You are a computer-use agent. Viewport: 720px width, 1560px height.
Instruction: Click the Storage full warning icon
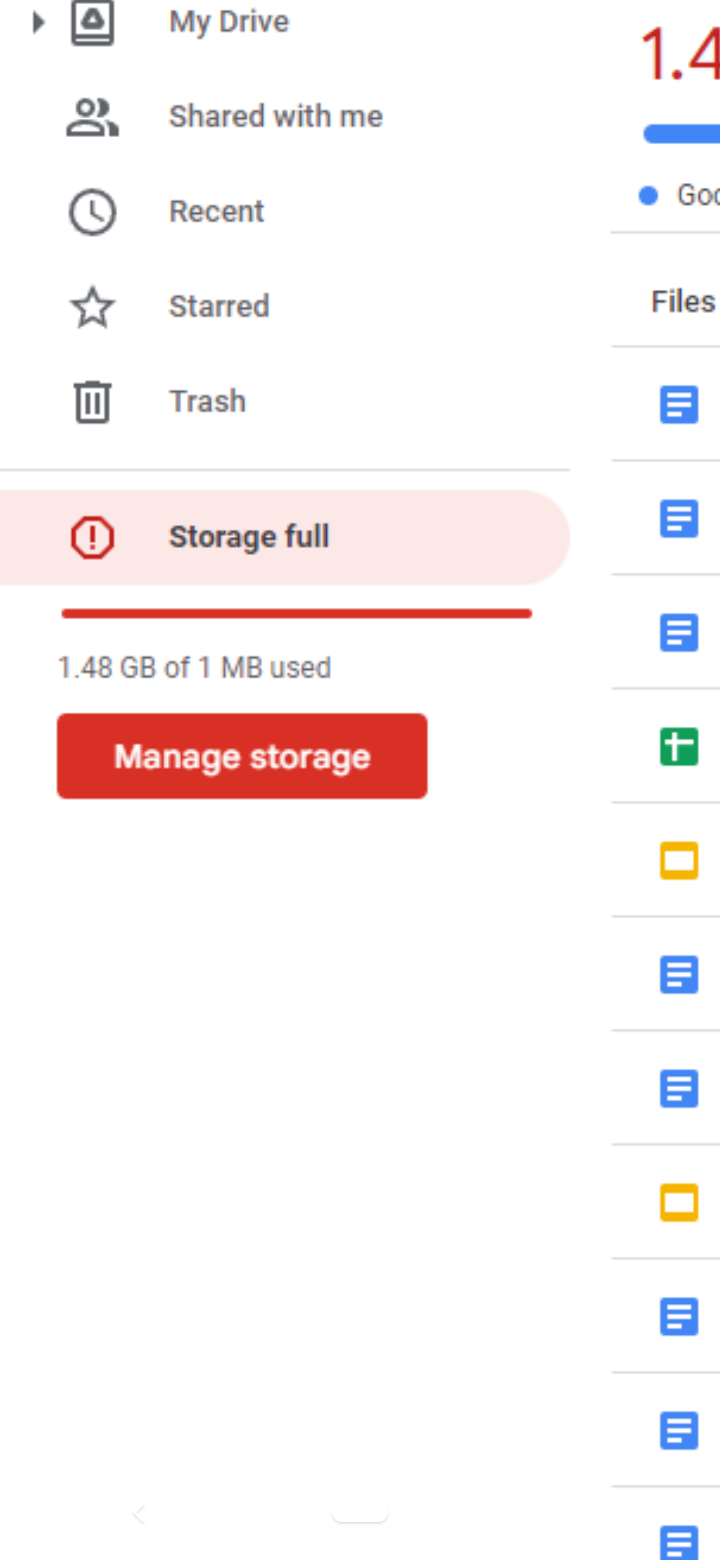[92, 538]
